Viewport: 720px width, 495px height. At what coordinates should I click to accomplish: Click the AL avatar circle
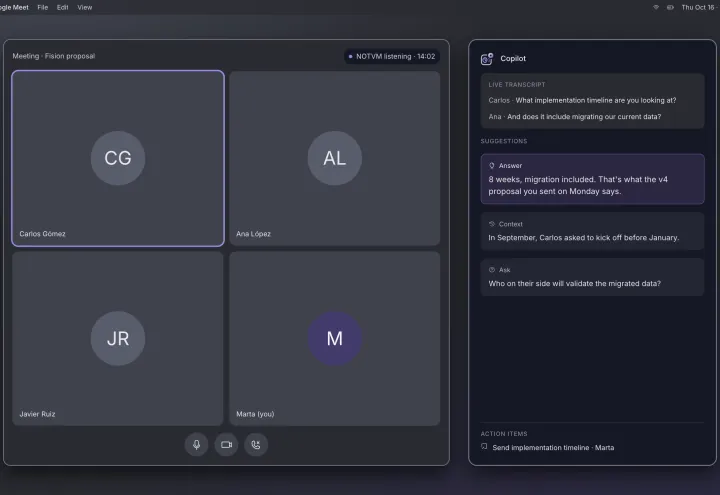tap(335, 158)
